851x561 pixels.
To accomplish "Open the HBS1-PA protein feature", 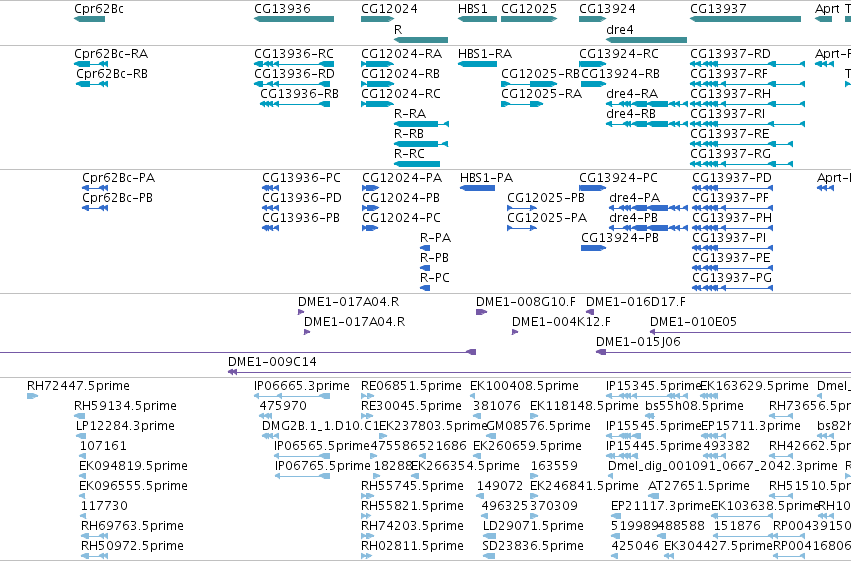I will pos(478,188).
